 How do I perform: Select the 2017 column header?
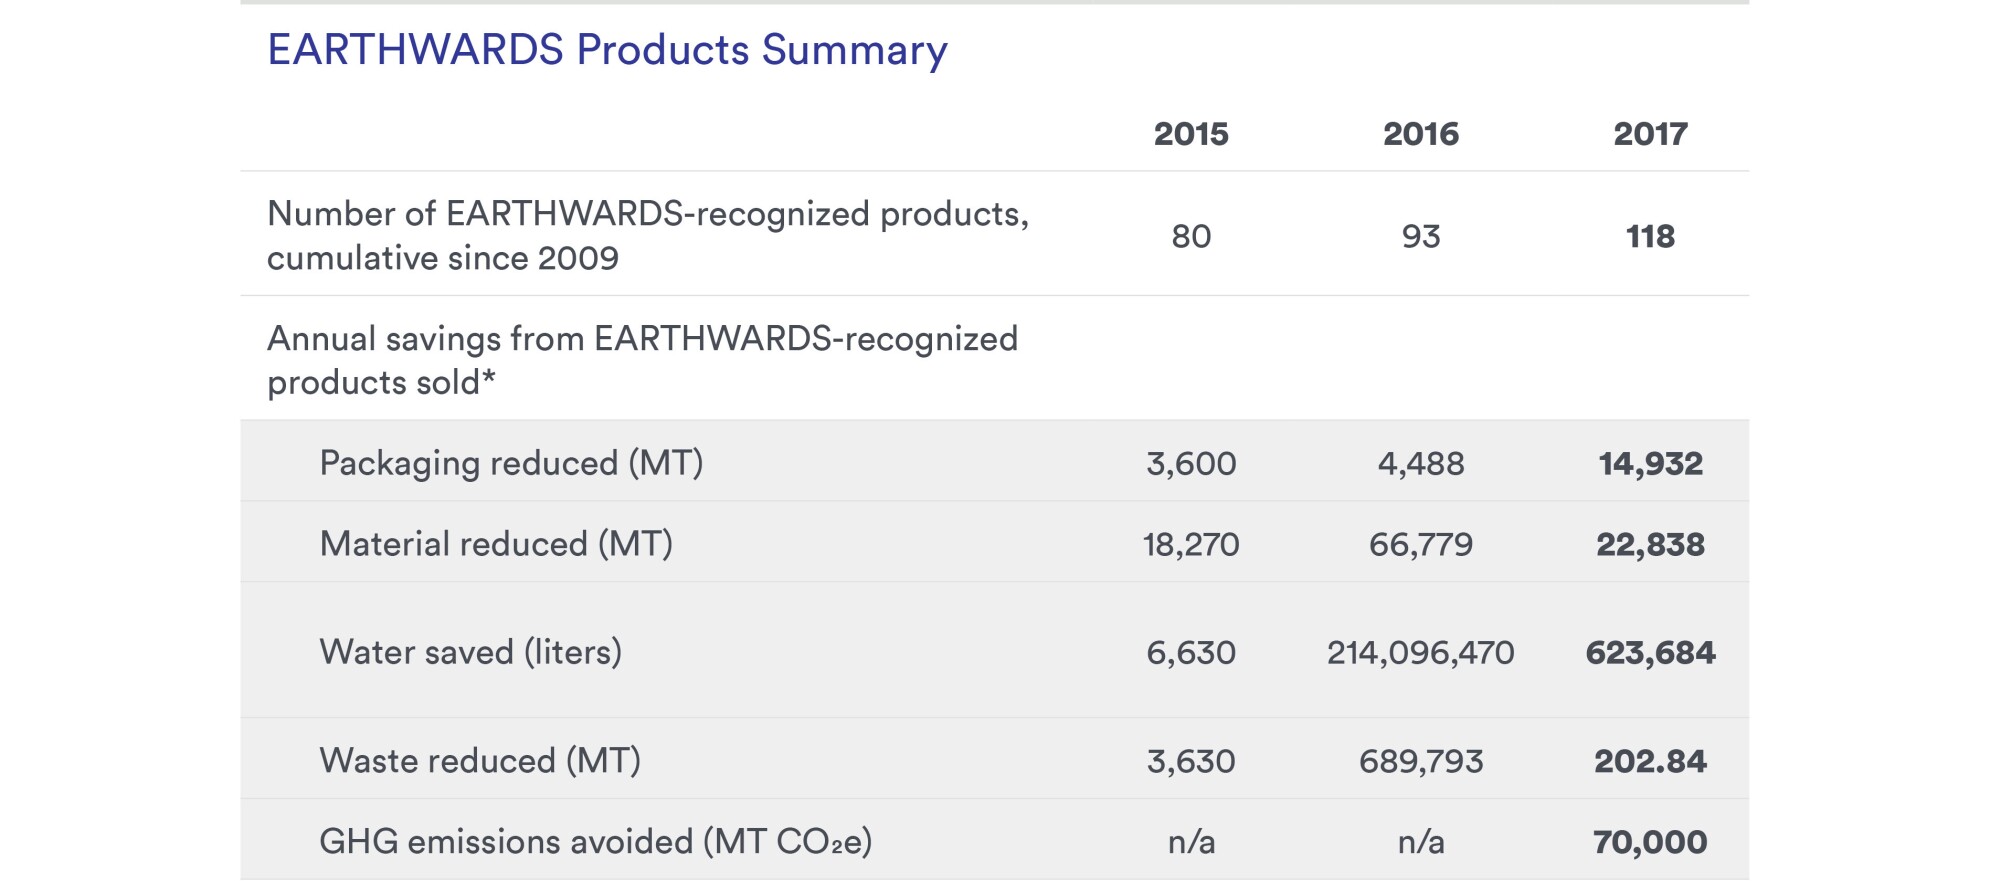point(1650,134)
